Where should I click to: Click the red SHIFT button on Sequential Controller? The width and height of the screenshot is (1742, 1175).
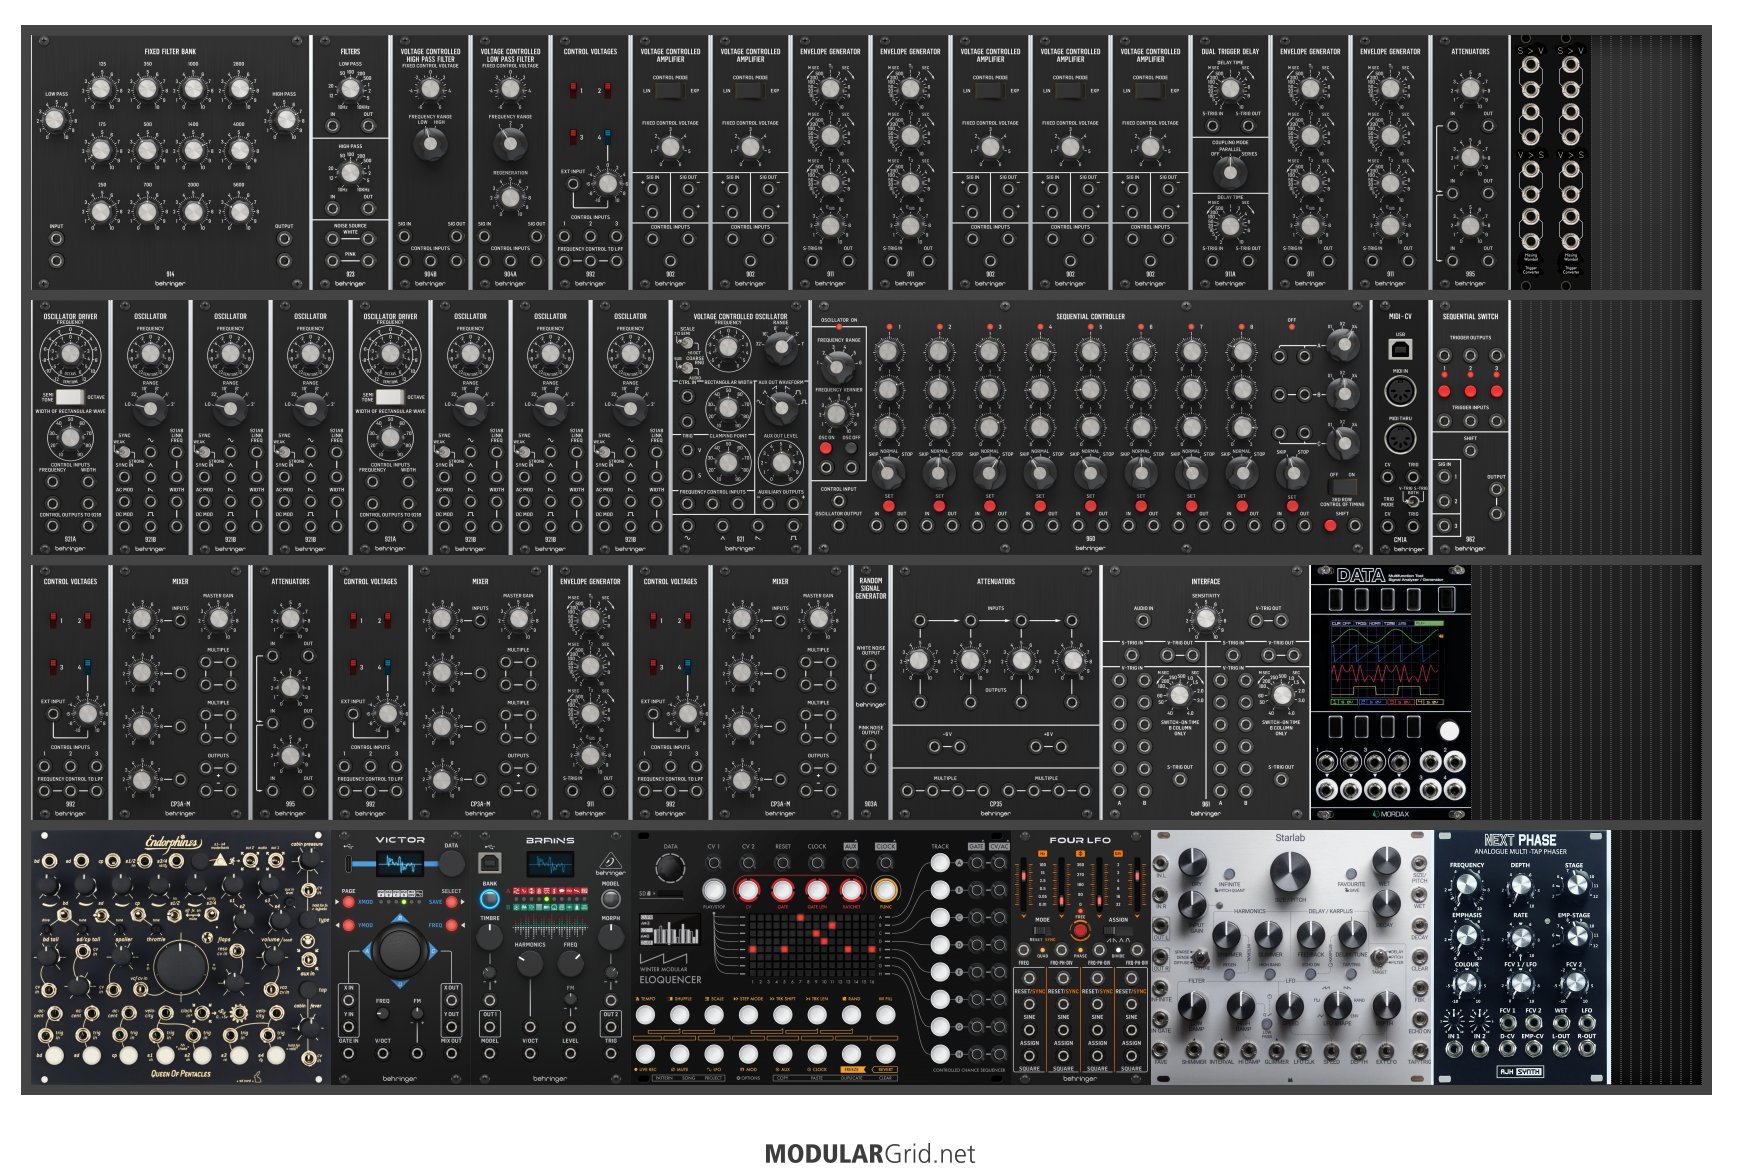tap(1330, 525)
